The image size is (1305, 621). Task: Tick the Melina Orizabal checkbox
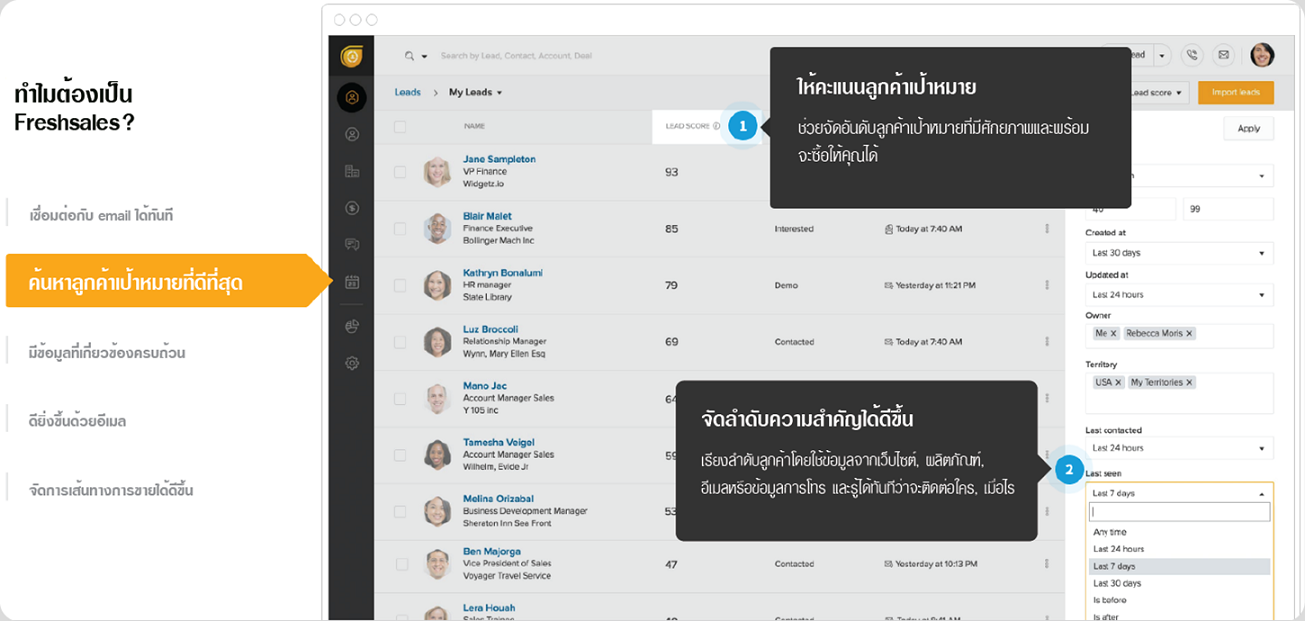400,511
